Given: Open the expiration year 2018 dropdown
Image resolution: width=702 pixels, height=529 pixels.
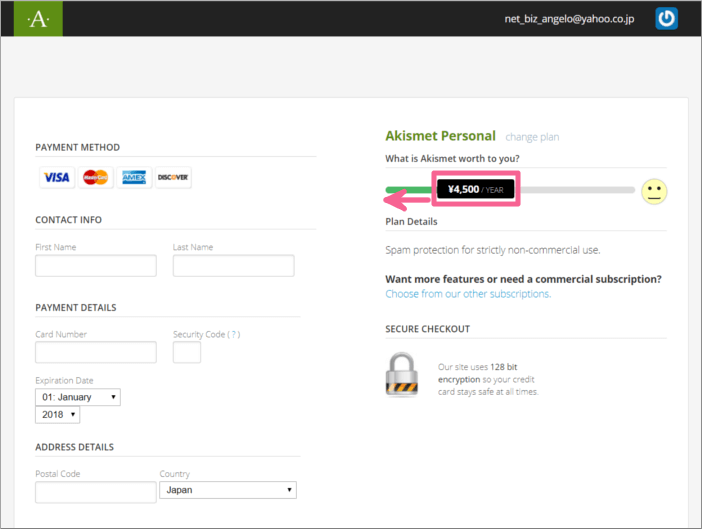Looking at the screenshot, I should pyautogui.click(x=57, y=414).
